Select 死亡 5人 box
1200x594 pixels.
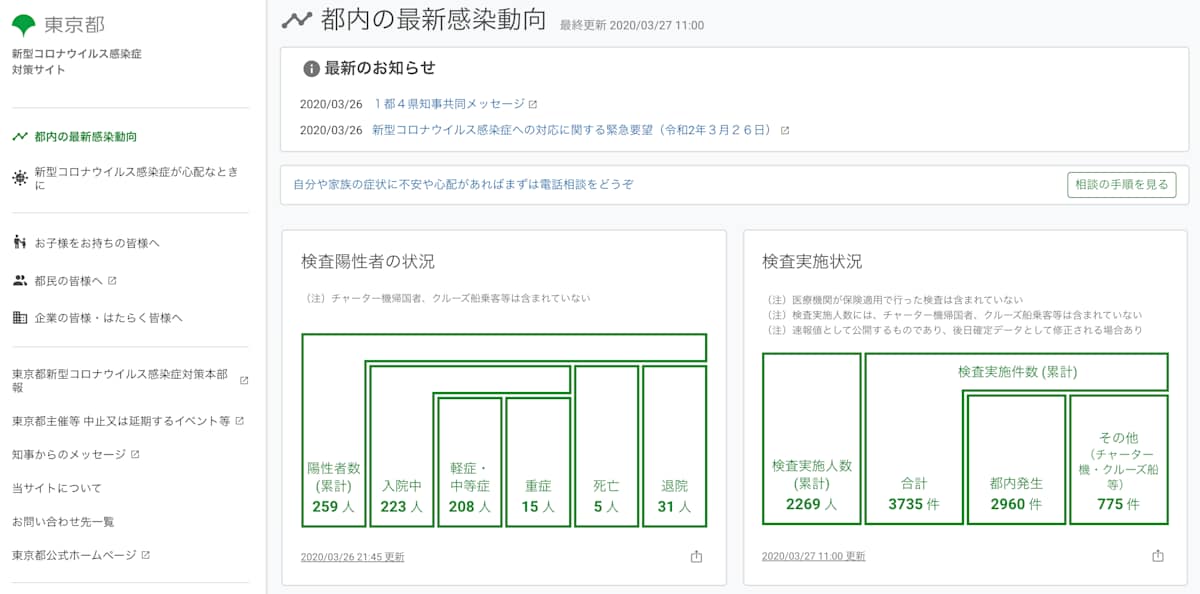[606, 446]
